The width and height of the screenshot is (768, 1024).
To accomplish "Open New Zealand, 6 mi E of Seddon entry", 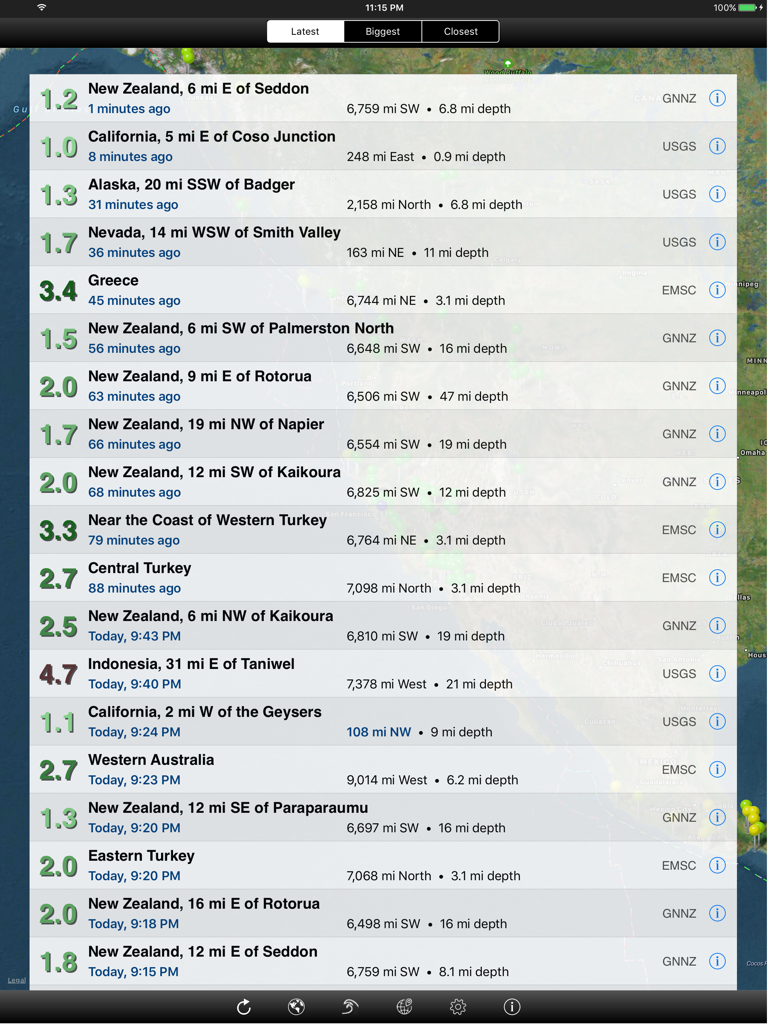I will pos(383,98).
